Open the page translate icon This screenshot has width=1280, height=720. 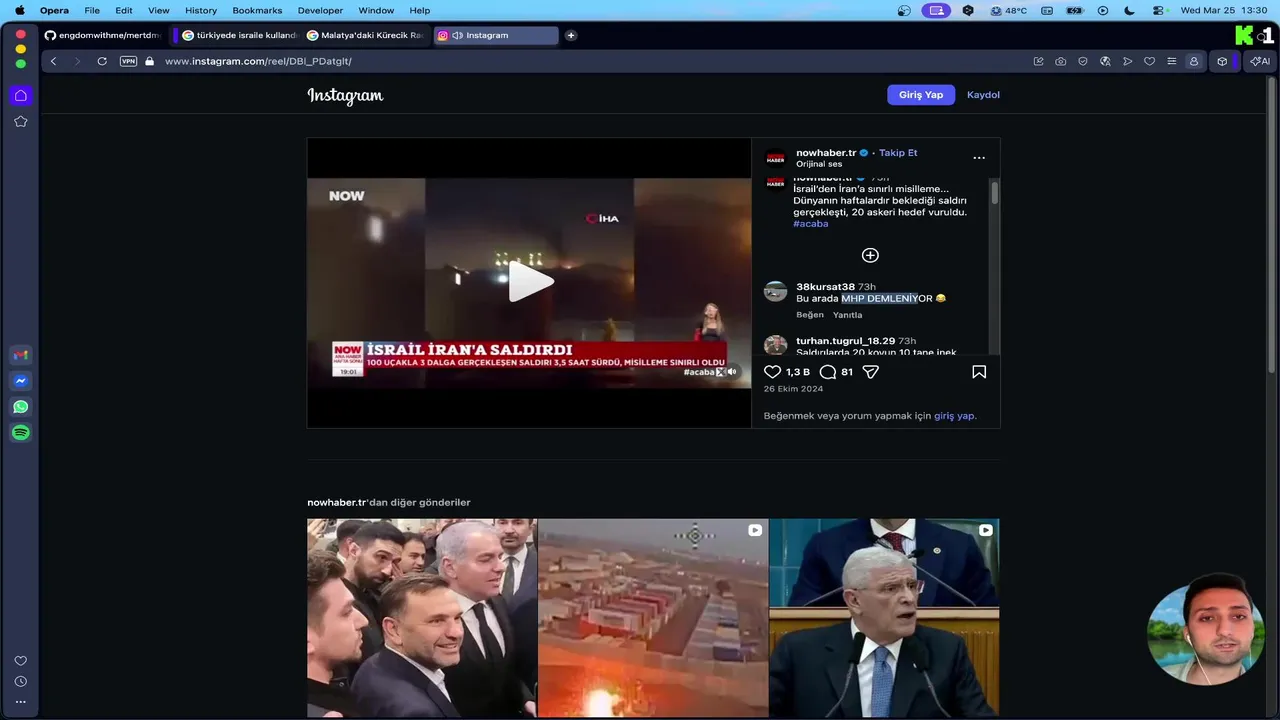click(x=1105, y=61)
